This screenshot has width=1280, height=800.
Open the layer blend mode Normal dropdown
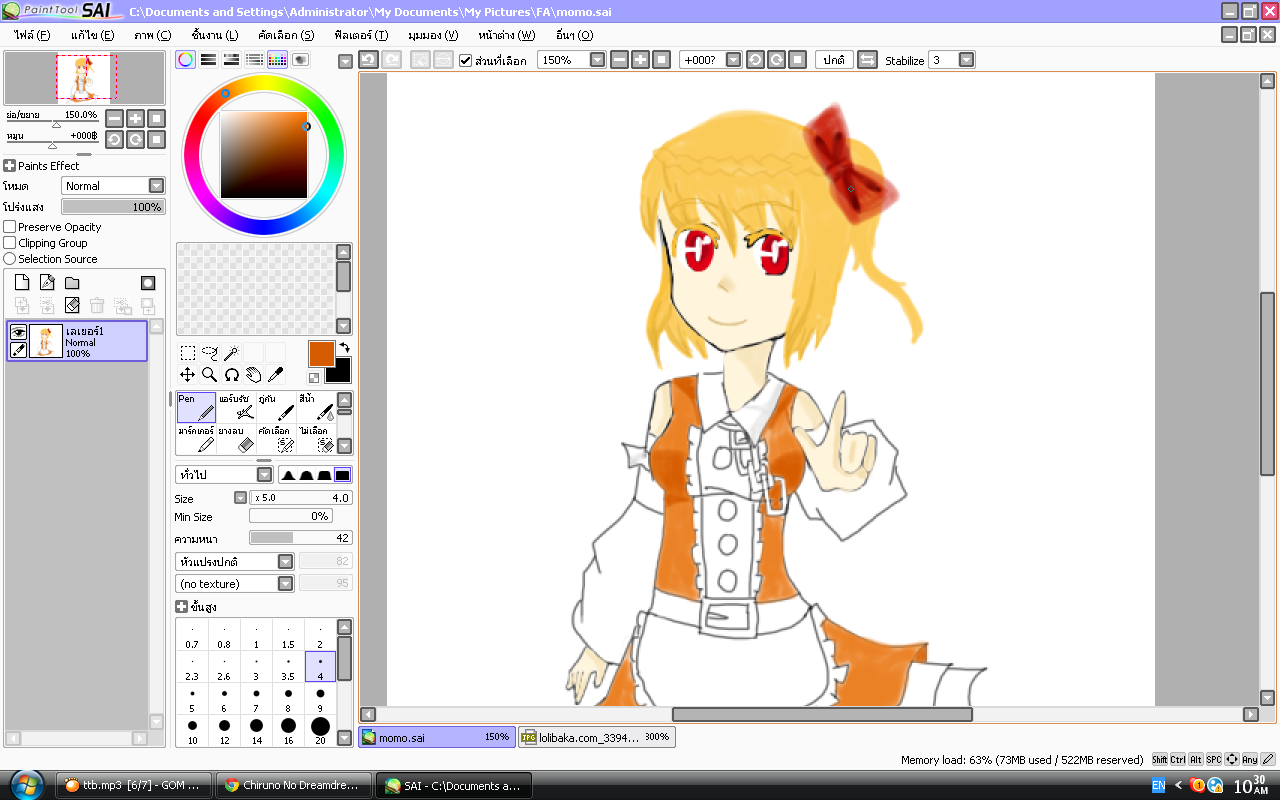[113, 186]
